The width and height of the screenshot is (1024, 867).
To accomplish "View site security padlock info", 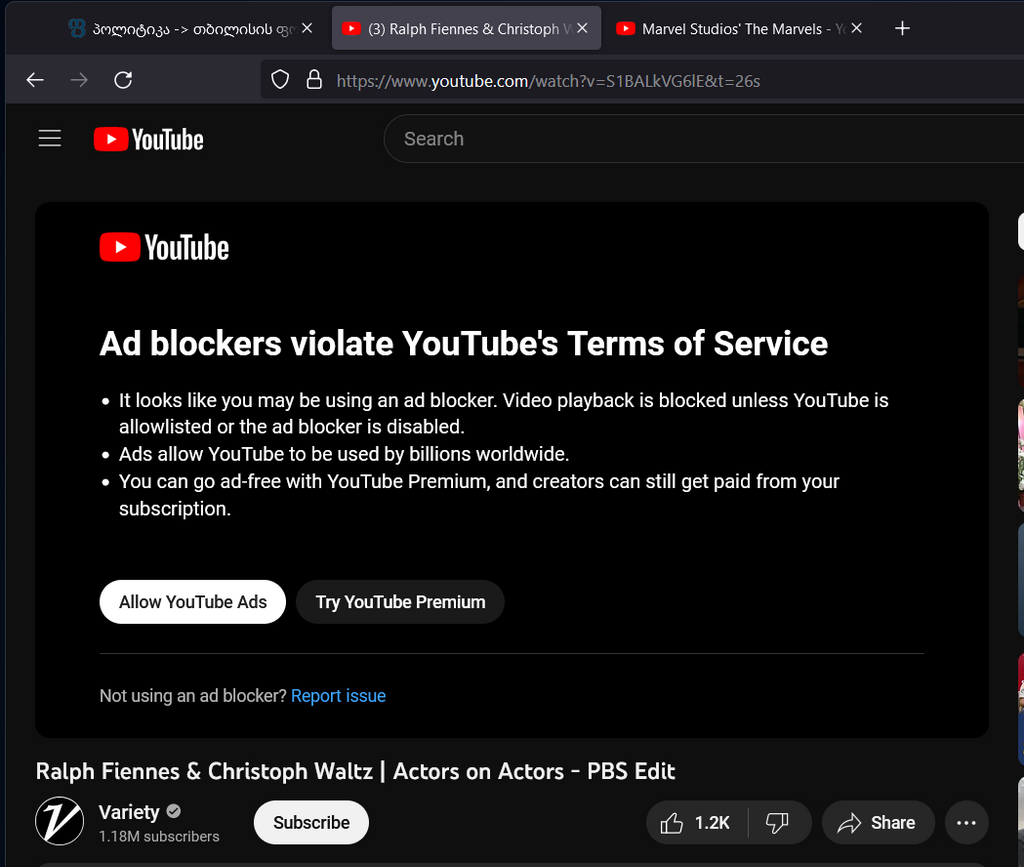I will coord(314,80).
